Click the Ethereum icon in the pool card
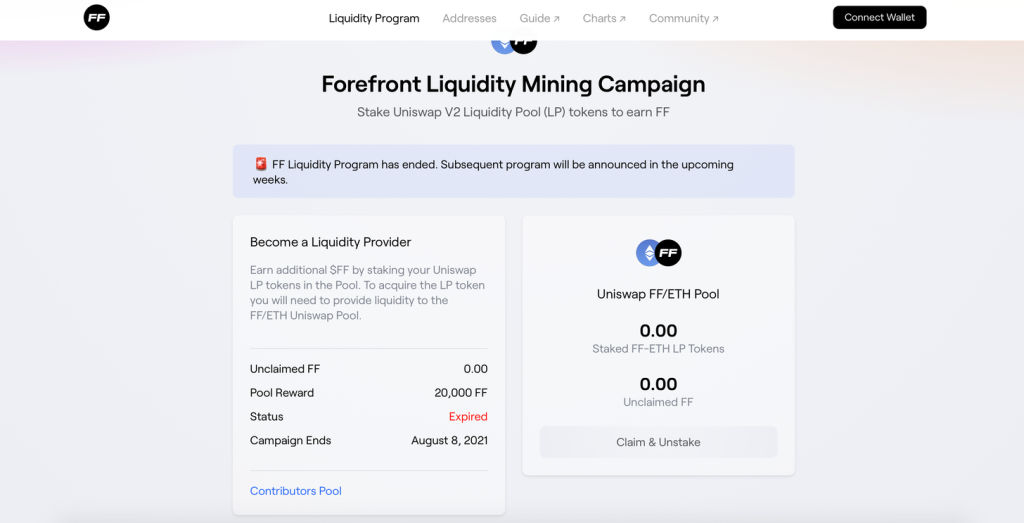Viewport: 1024px width, 523px height. pyautogui.click(x=647, y=253)
